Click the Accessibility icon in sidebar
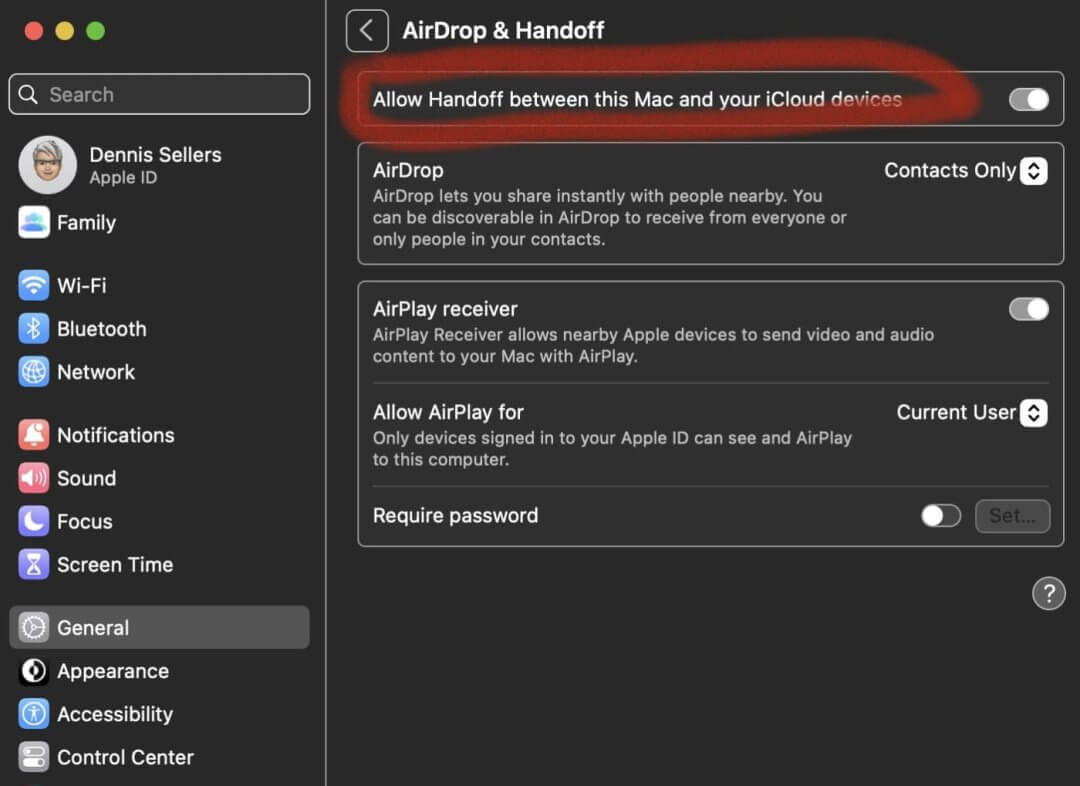Viewport: 1080px width, 786px height. [x=34, y=714]
